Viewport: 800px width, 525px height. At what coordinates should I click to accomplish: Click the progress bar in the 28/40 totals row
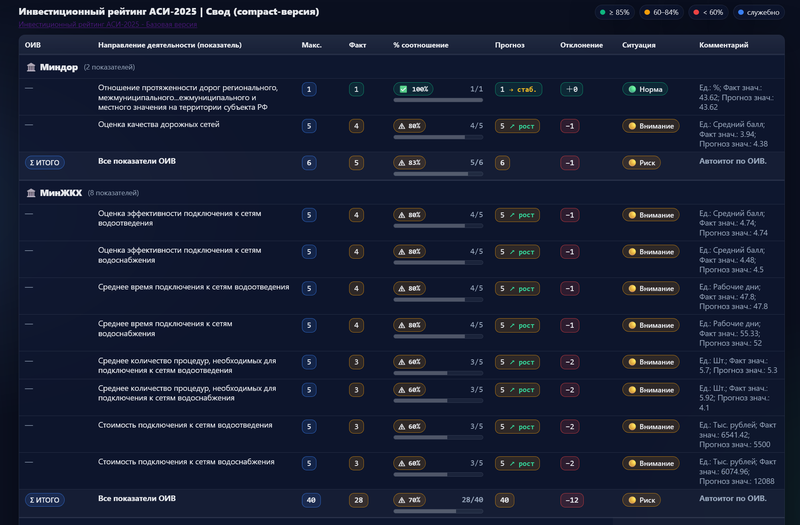pos(438,511)
